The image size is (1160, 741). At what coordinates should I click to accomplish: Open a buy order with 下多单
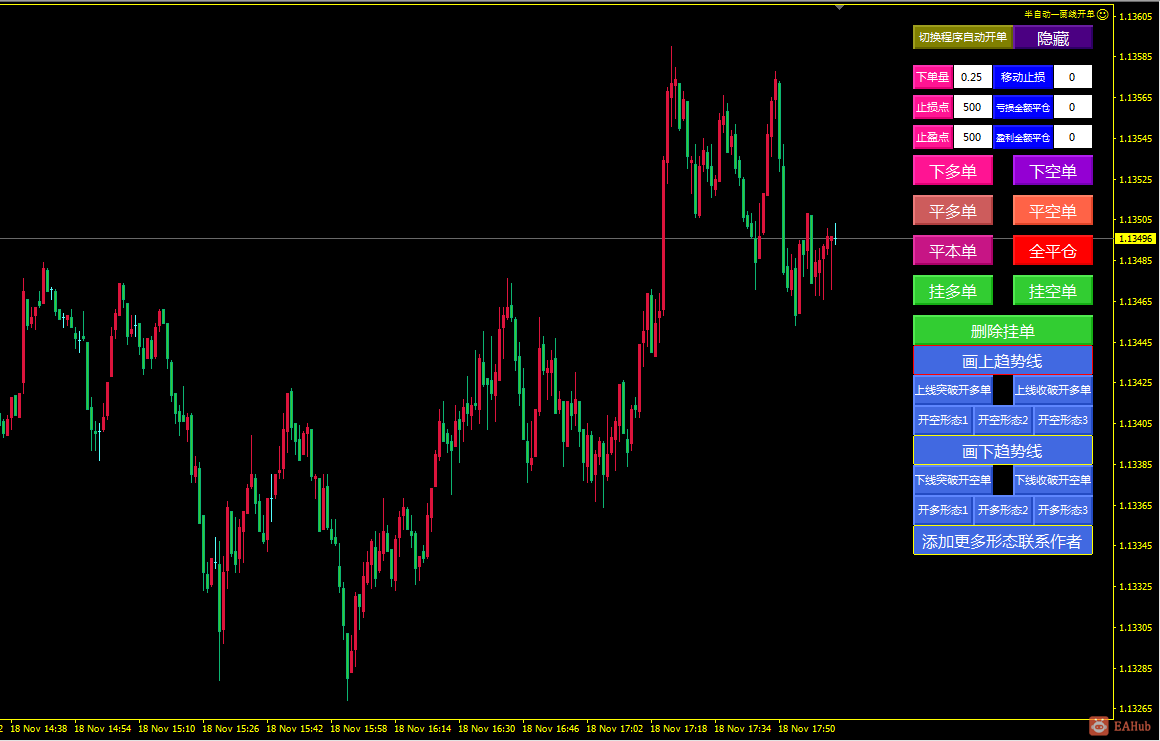click(953, 171)
